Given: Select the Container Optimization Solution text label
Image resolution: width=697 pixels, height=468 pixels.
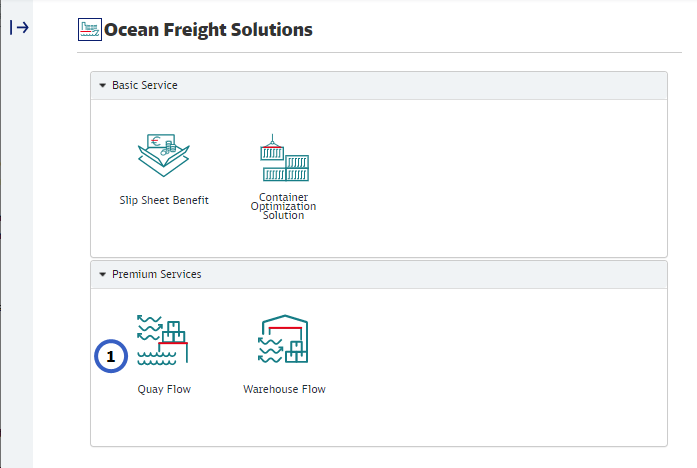Looking at the screenshot, I should [283, 206].
